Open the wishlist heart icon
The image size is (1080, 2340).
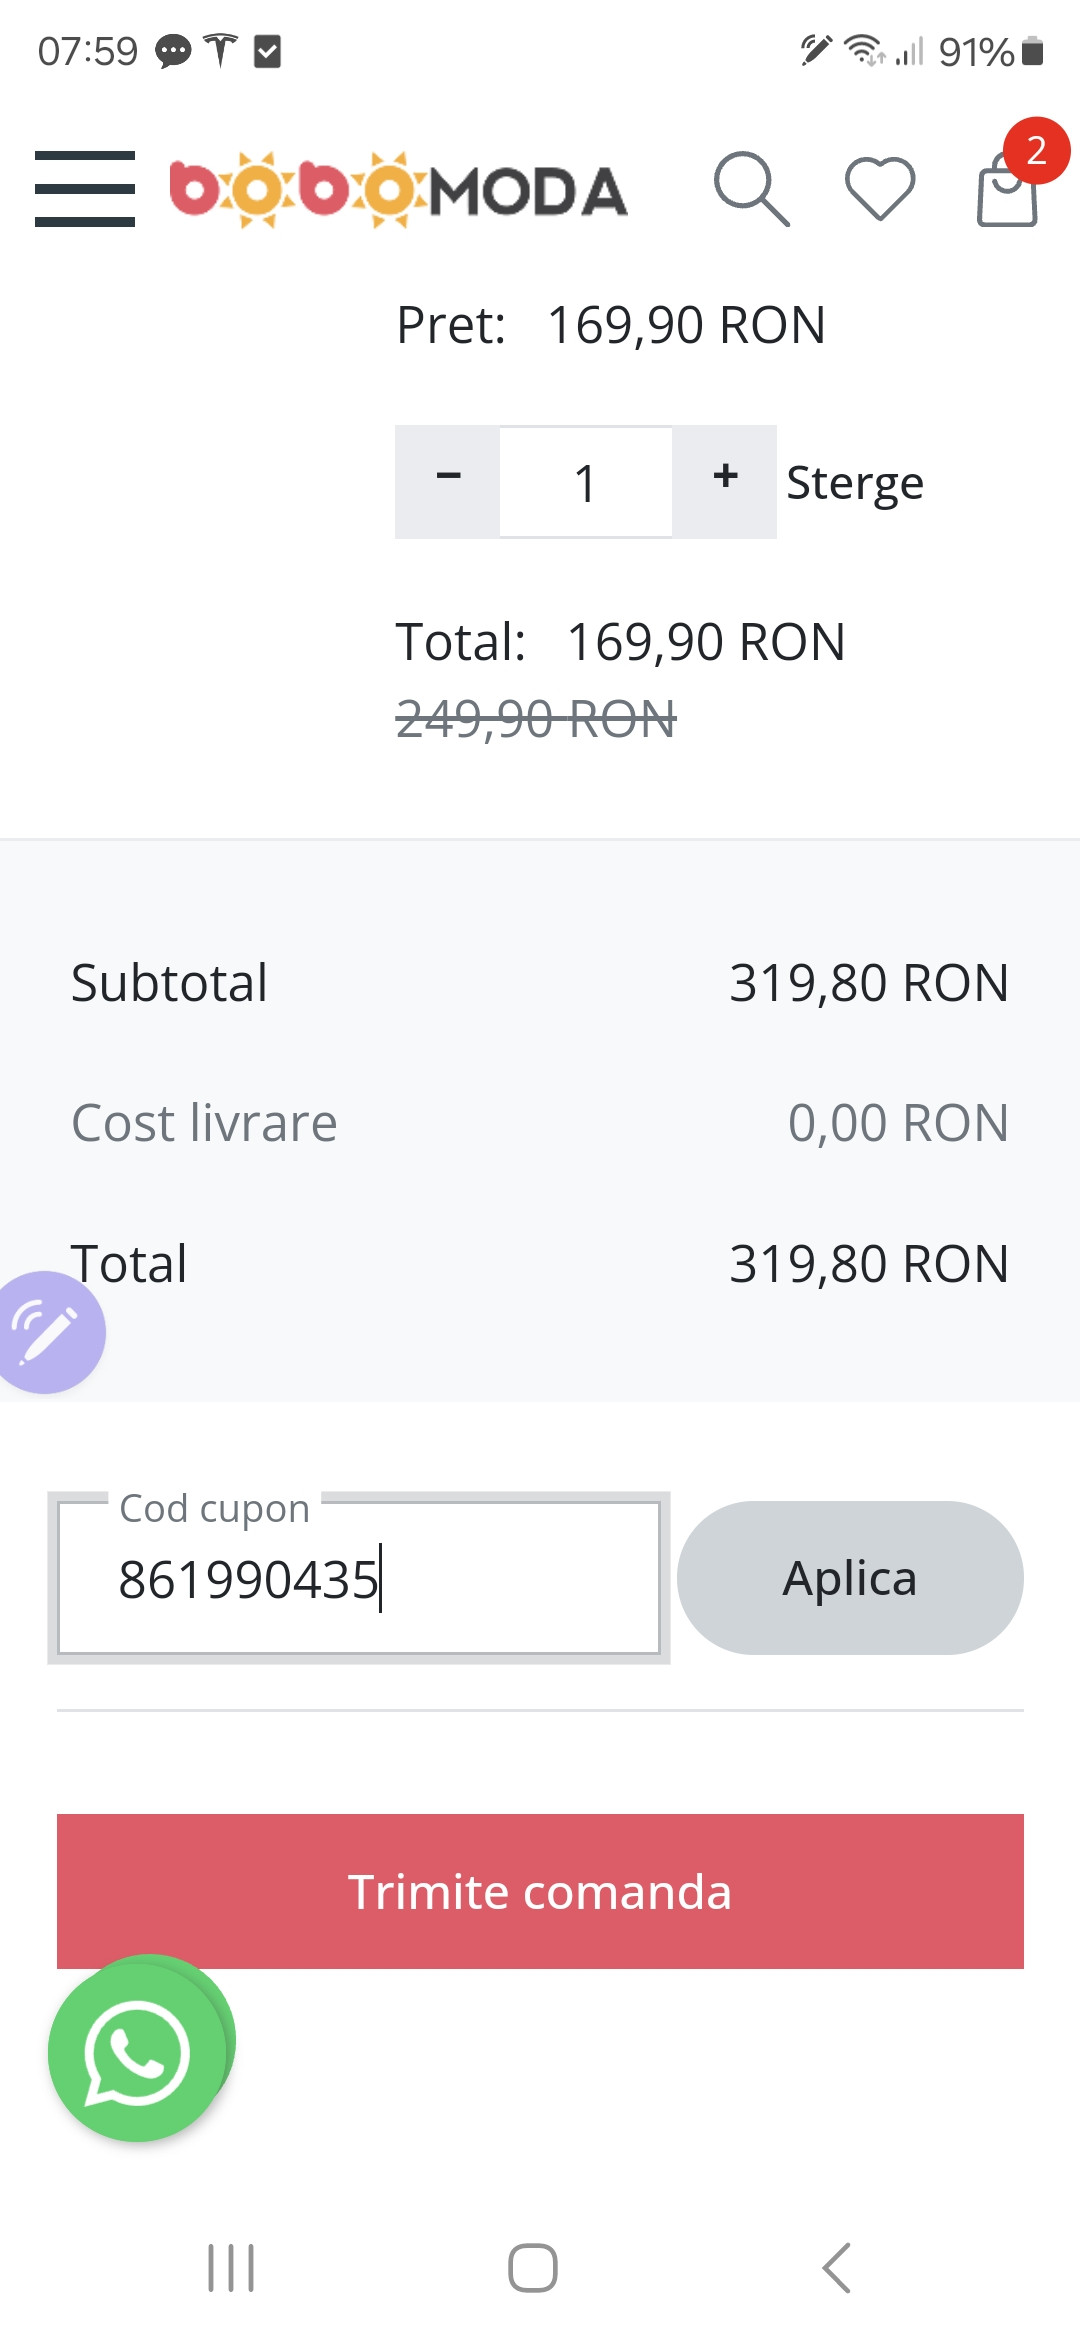point(880,189)
